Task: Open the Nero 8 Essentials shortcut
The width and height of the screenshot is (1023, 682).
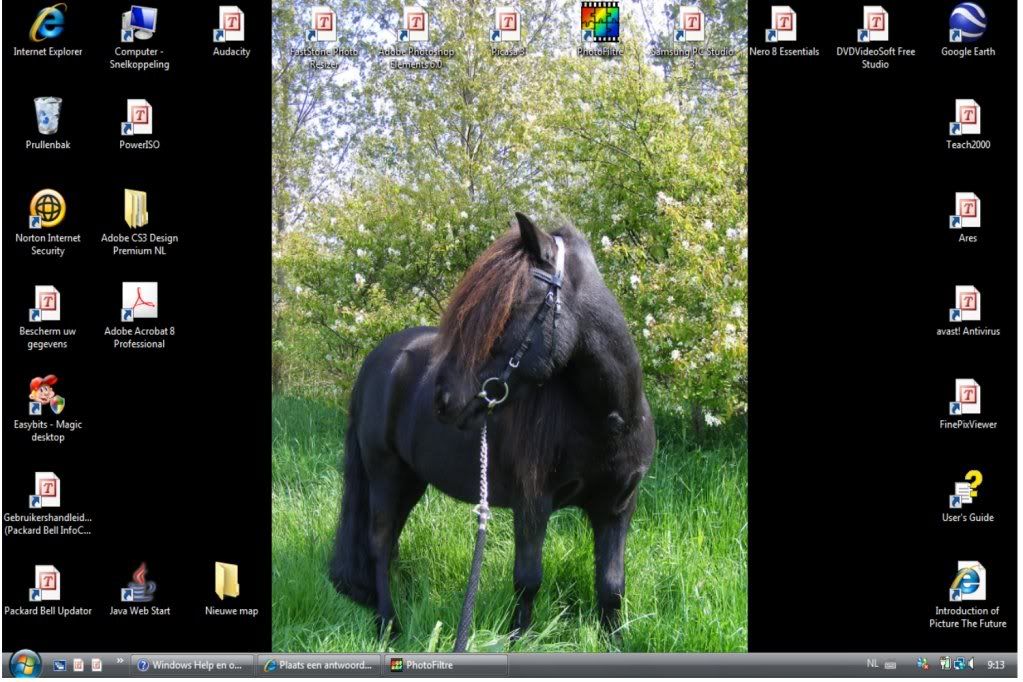Action: point(783,25)
